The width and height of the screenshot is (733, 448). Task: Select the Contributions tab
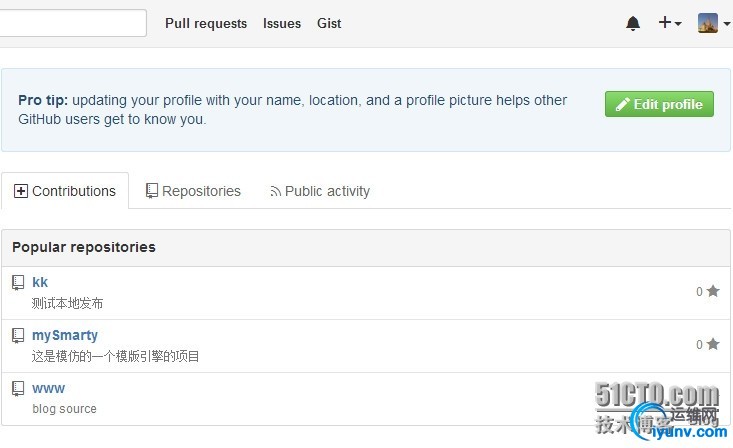coord(65,191)
